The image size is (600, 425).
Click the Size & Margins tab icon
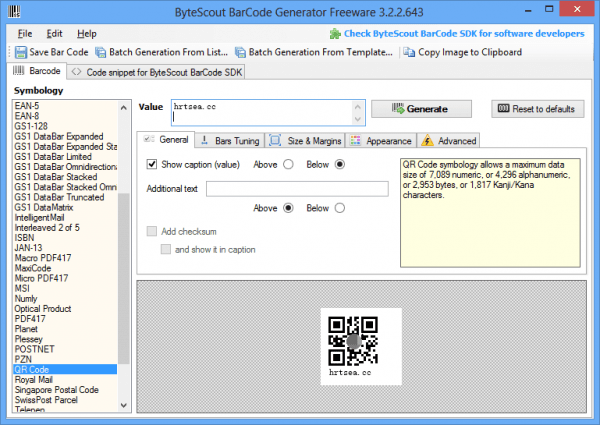(275, 140)
